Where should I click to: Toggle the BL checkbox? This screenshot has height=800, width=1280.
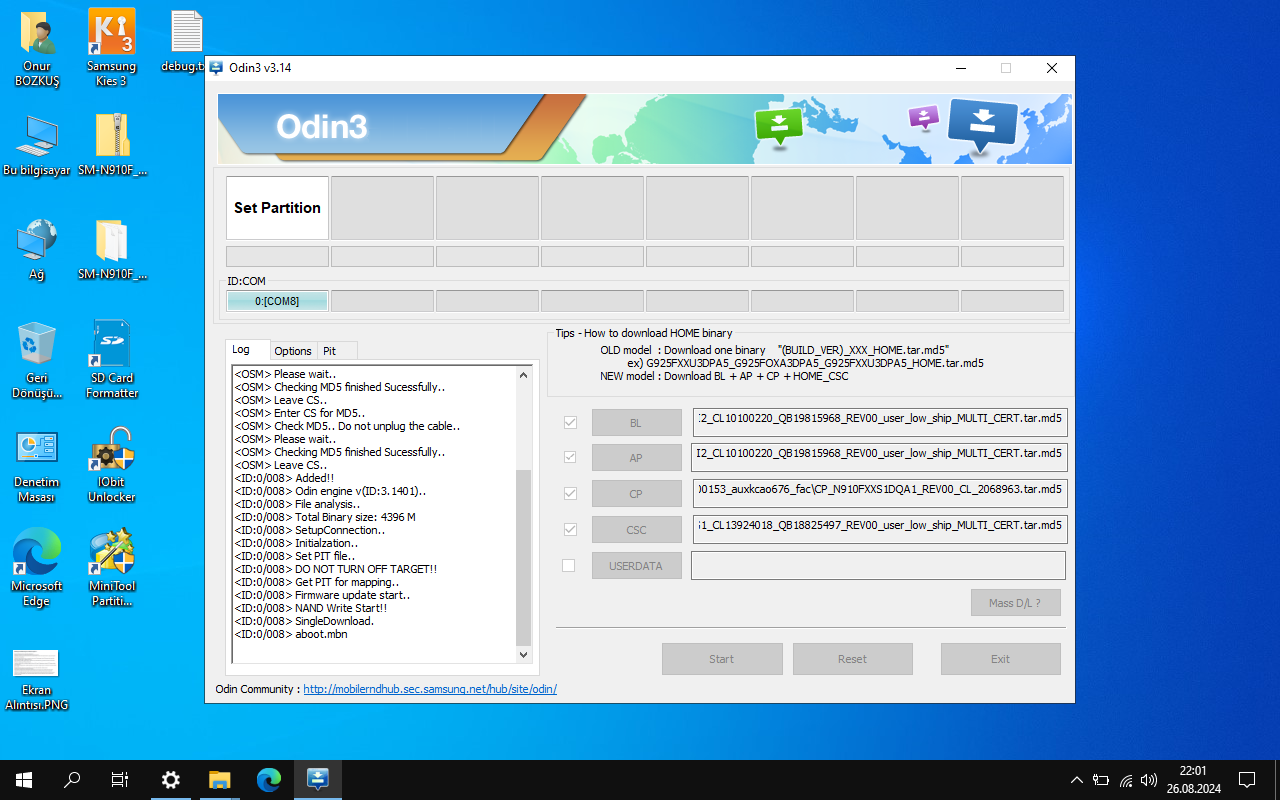pos(570,422)
